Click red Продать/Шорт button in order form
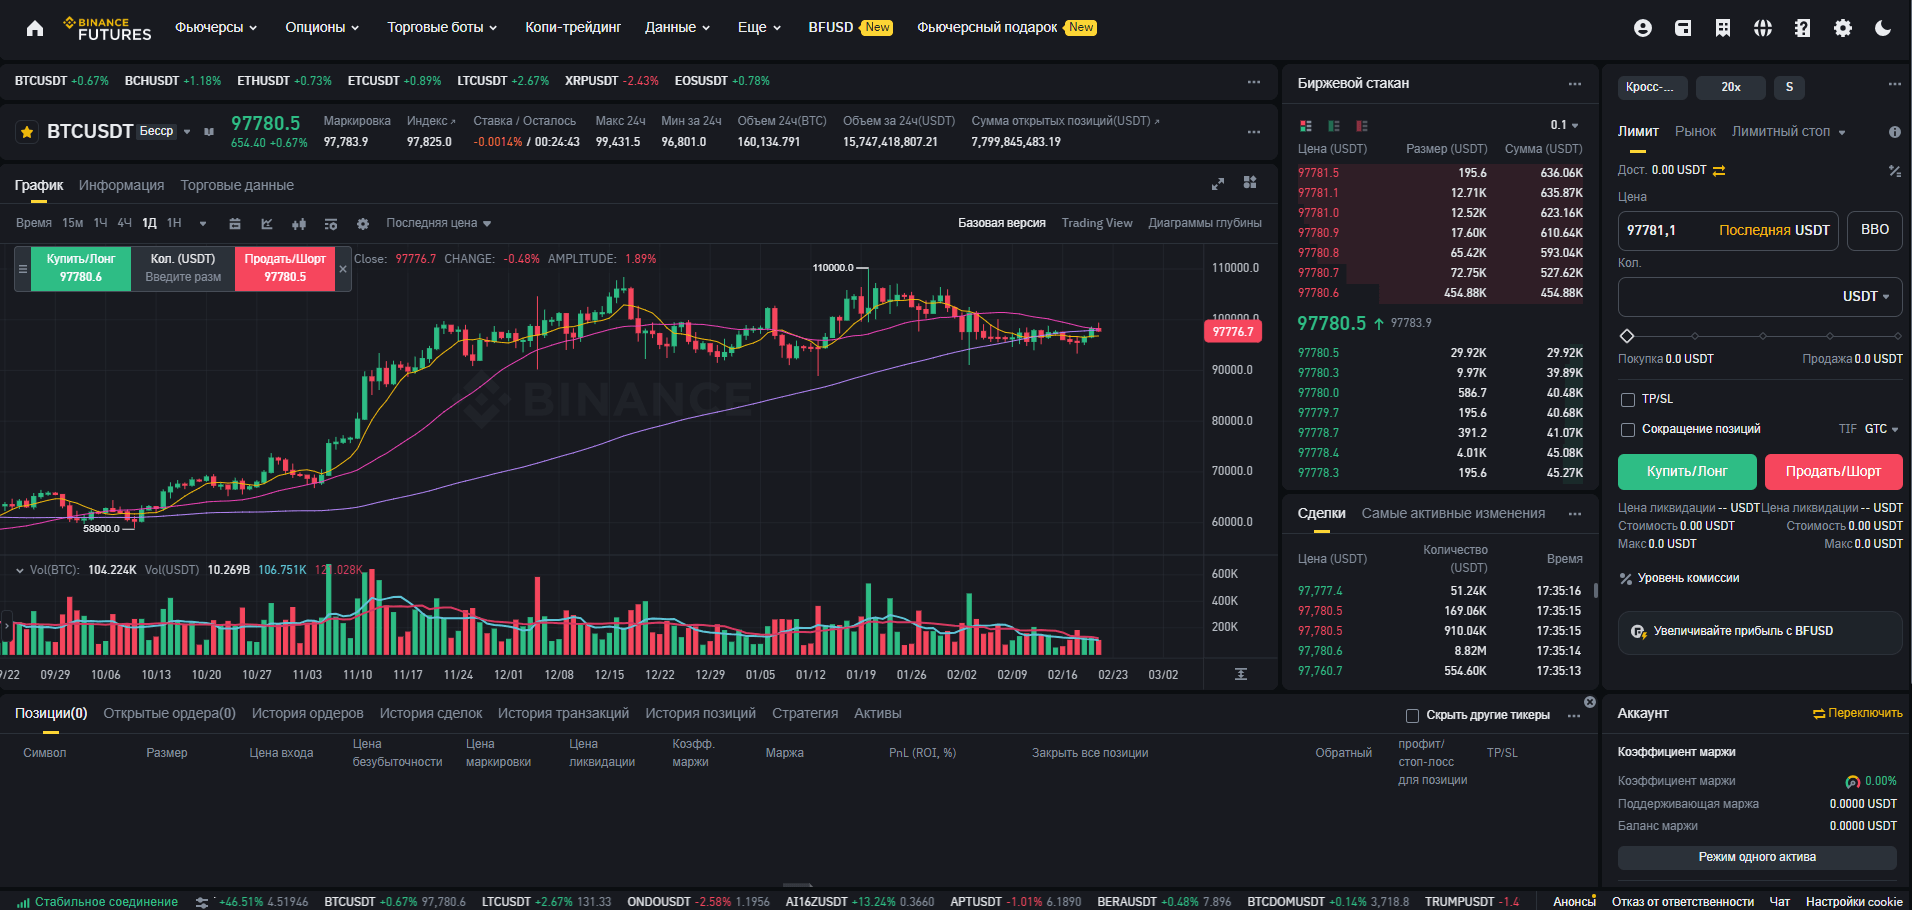 pyautogui.click(x=1833, y=472)
